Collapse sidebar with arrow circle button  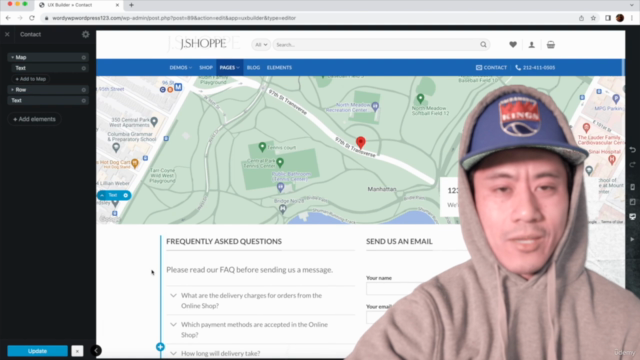coord(96,351)
